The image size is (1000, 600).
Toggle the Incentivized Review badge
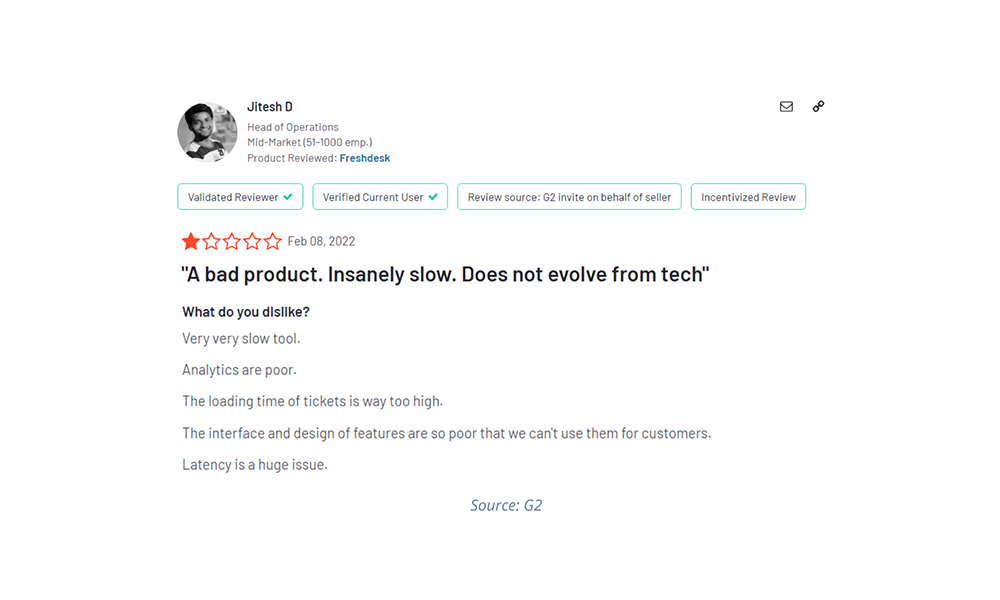point(748,196)
